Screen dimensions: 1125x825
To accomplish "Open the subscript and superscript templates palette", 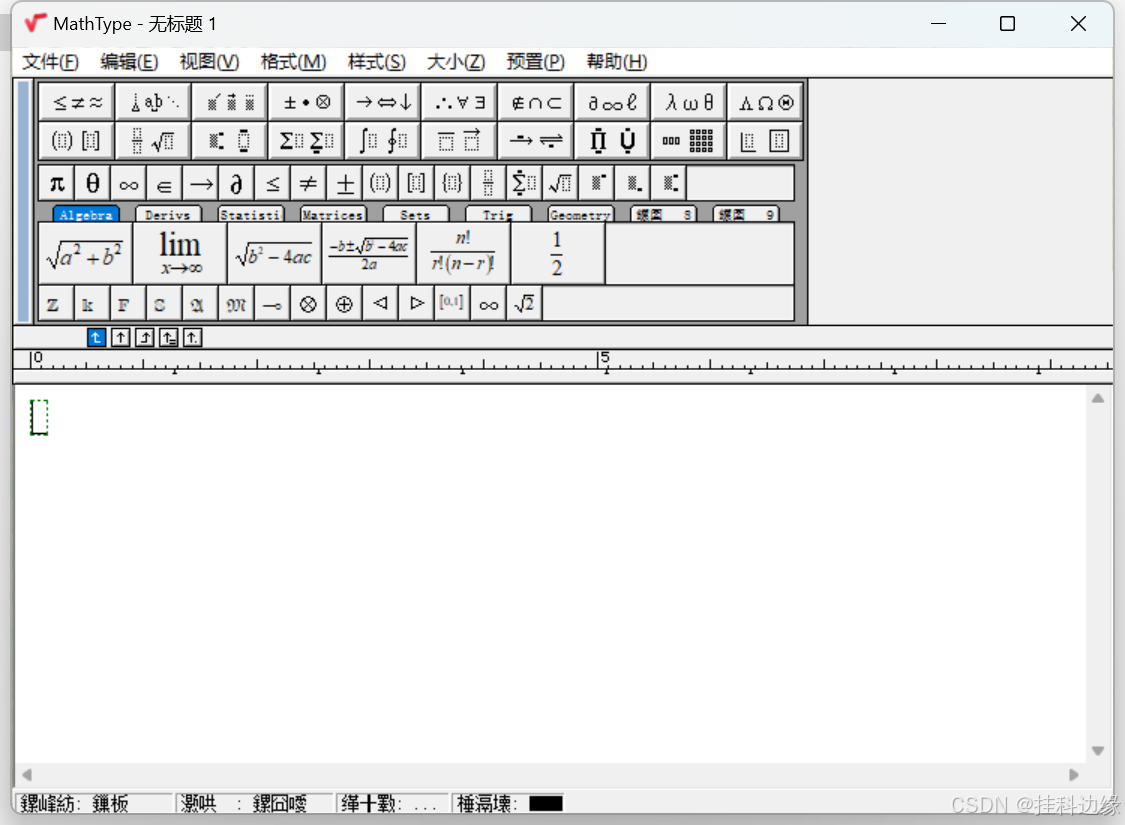I will (x=230, y=141).
